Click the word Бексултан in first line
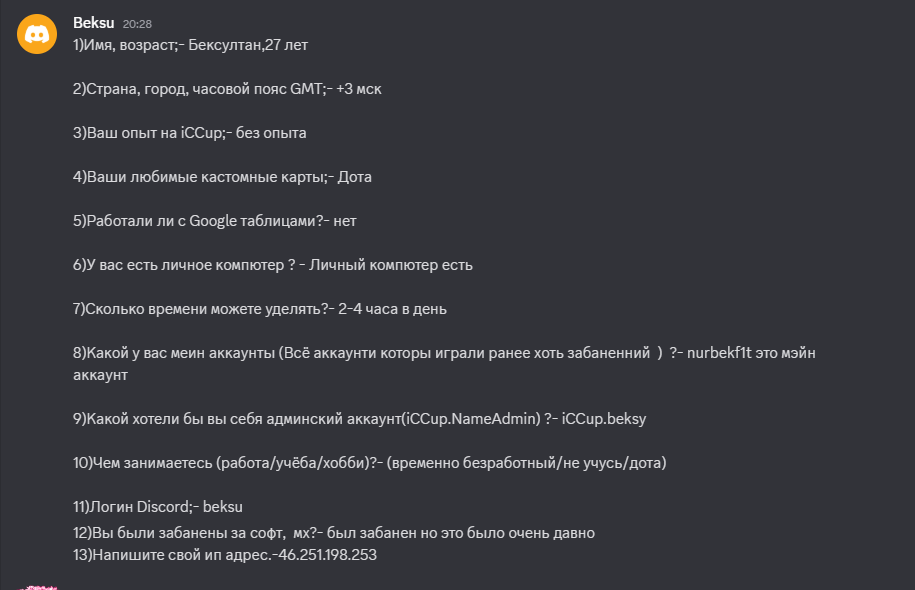 (227, 45)
